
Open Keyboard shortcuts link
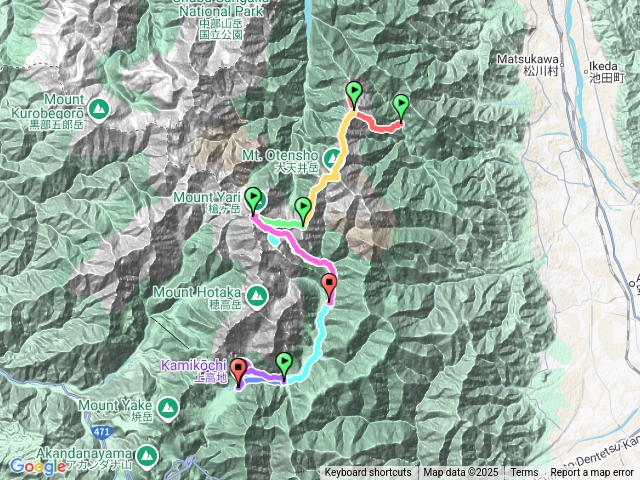[368, 473]
